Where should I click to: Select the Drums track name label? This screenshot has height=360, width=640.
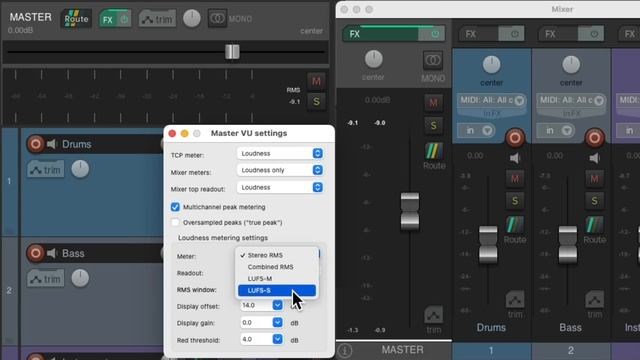coord(77,144)
